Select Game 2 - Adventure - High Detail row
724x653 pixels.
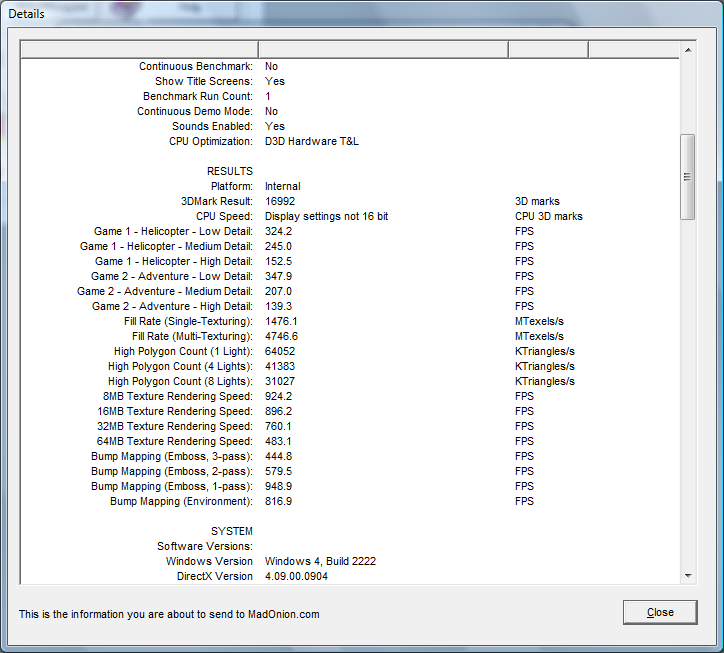[x=172, y=306]
